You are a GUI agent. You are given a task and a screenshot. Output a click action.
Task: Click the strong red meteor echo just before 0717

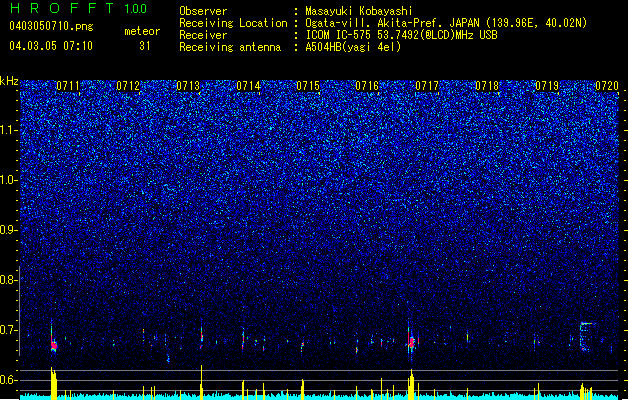(x=411, y=342)
